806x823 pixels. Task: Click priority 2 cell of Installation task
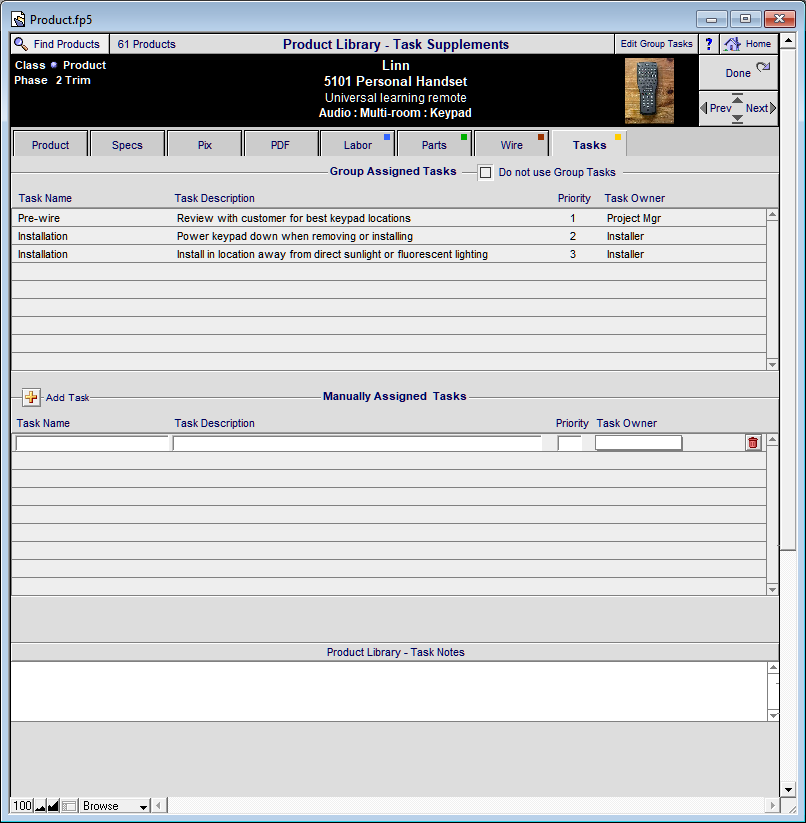pos(572,236)
